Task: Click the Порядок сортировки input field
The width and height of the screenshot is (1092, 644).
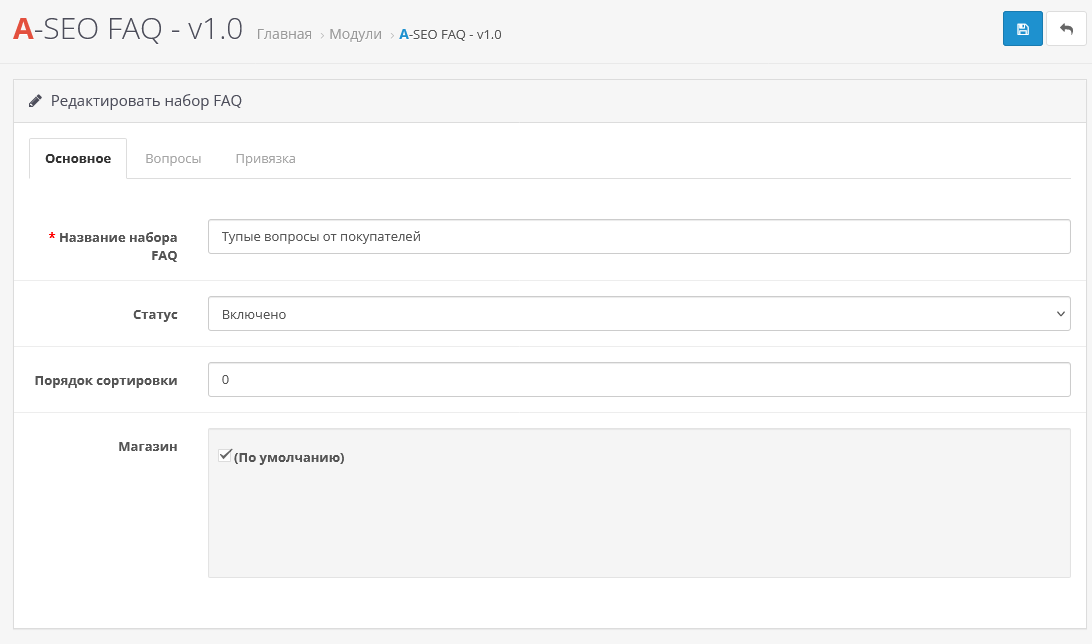Action: (639, 380)
